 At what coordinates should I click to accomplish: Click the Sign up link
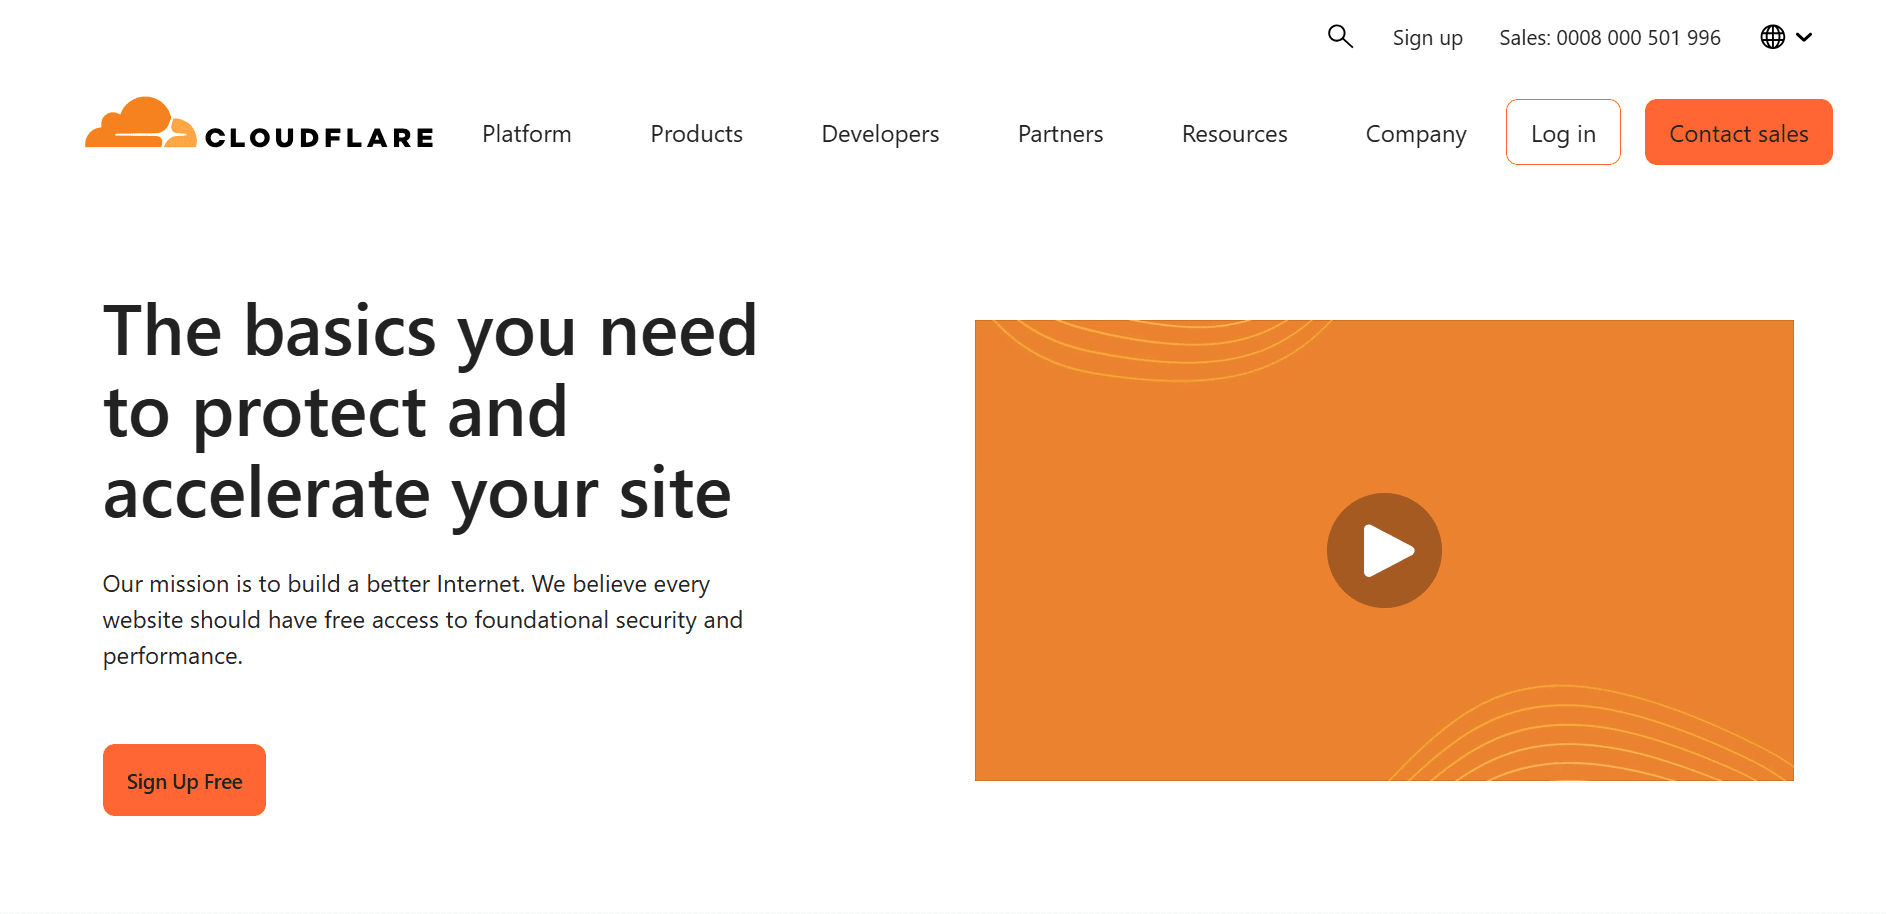(x=1427, y=37)
